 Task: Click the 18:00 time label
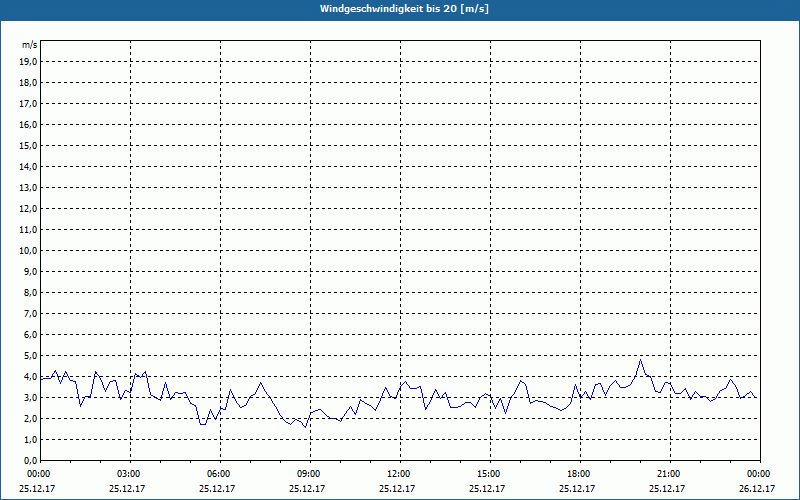click(580, 473)
